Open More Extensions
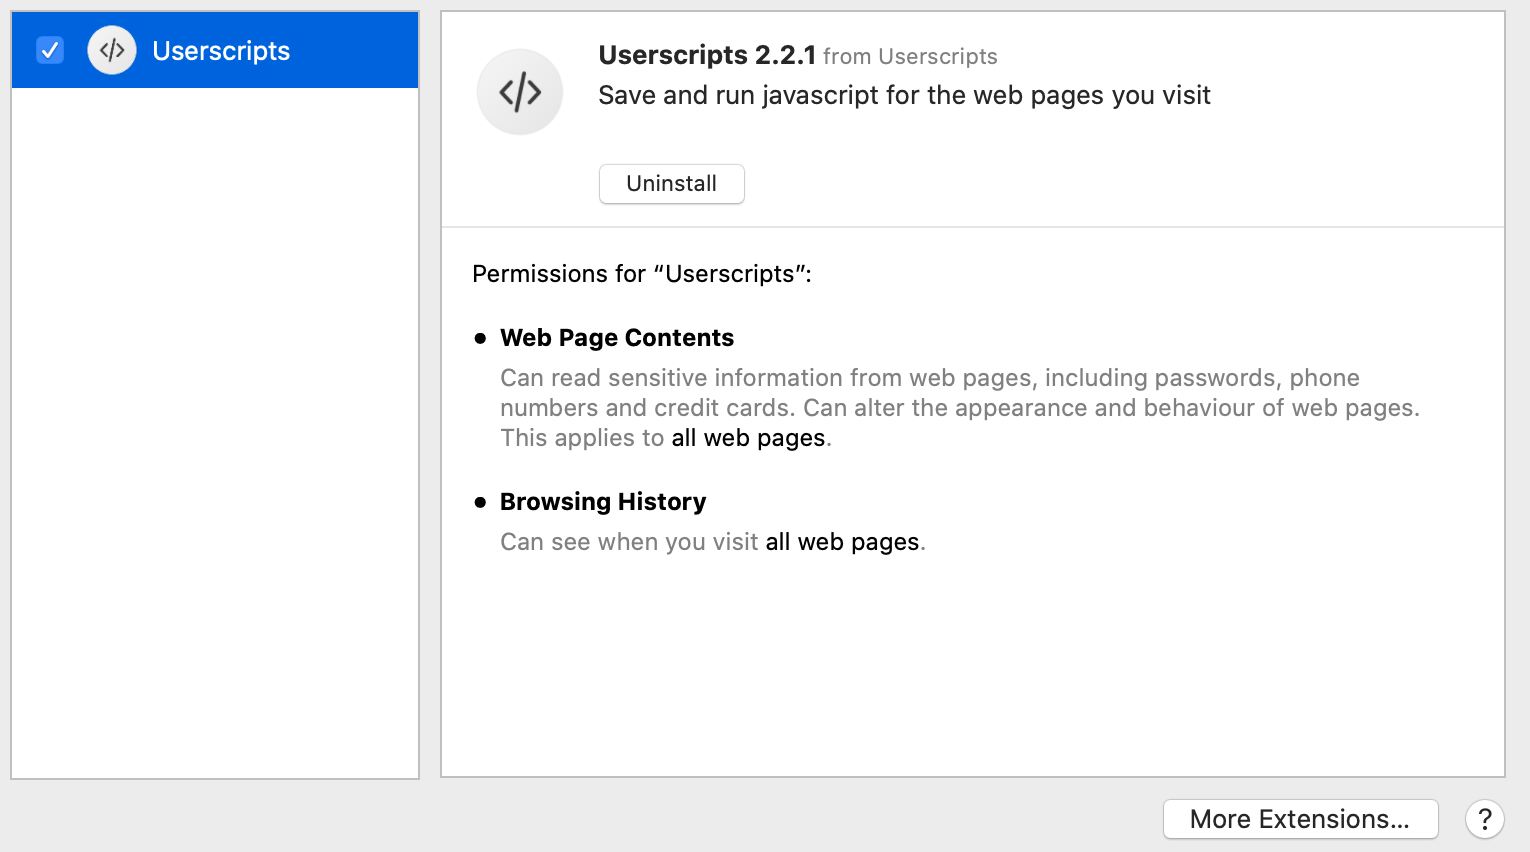The image size is (1530, 852). [x=1301, y=819]
